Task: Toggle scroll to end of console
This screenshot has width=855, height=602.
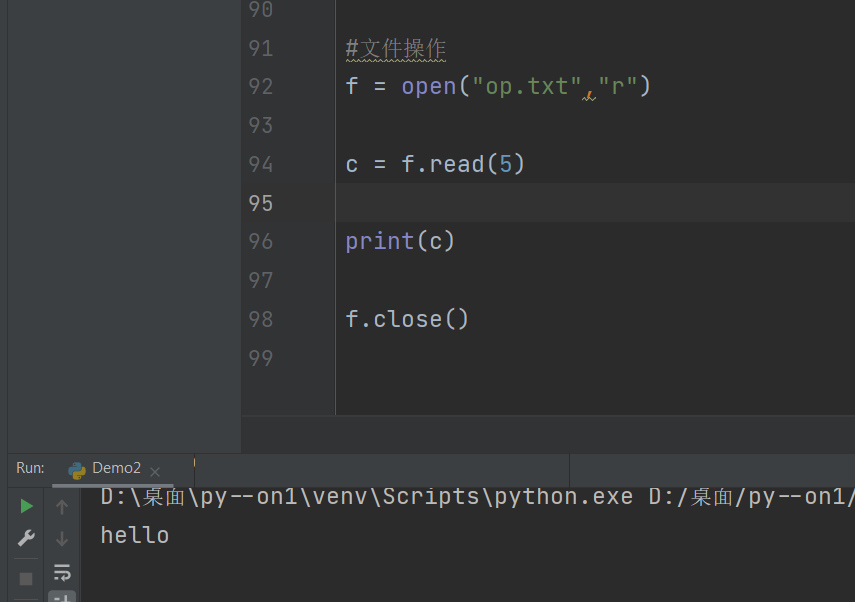Action: (62, 597)
